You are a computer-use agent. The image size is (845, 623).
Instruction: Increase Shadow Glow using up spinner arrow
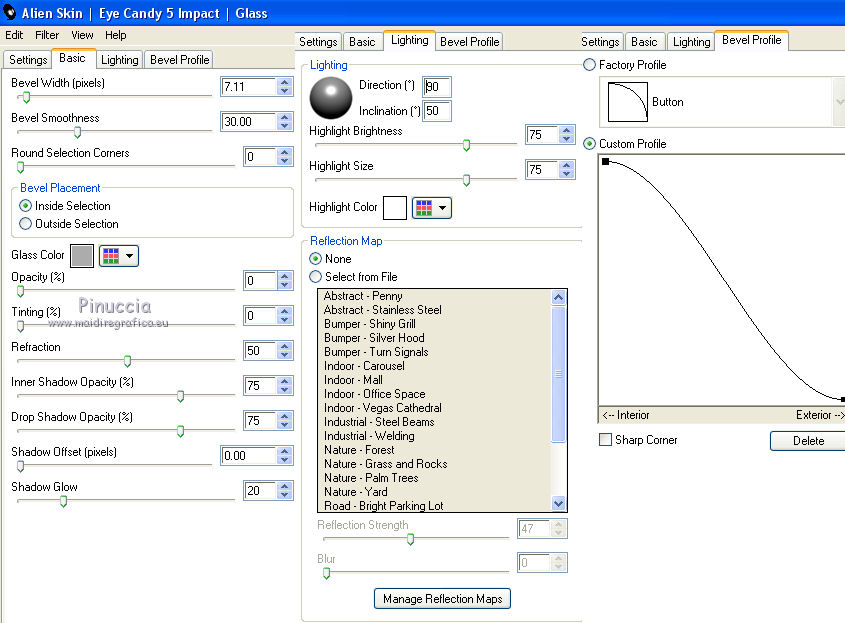point(284,486)
